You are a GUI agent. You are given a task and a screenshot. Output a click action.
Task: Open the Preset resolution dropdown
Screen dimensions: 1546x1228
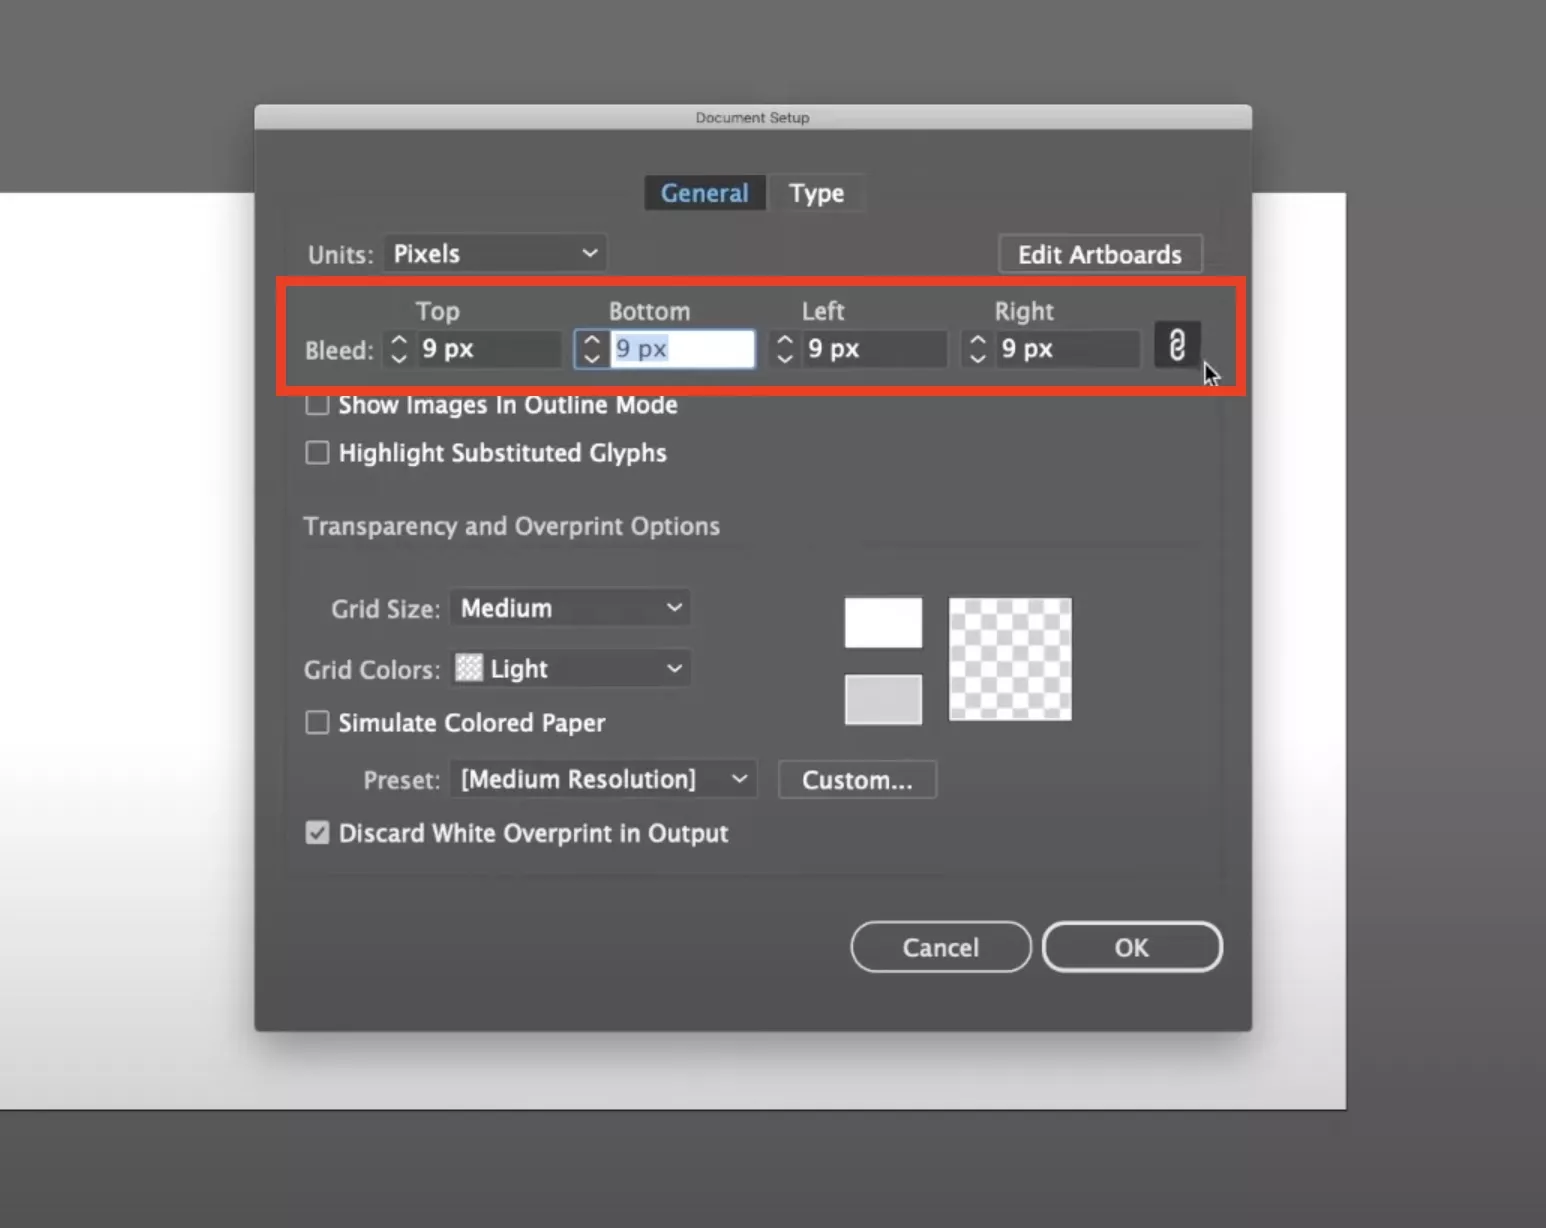pos(603,779)
